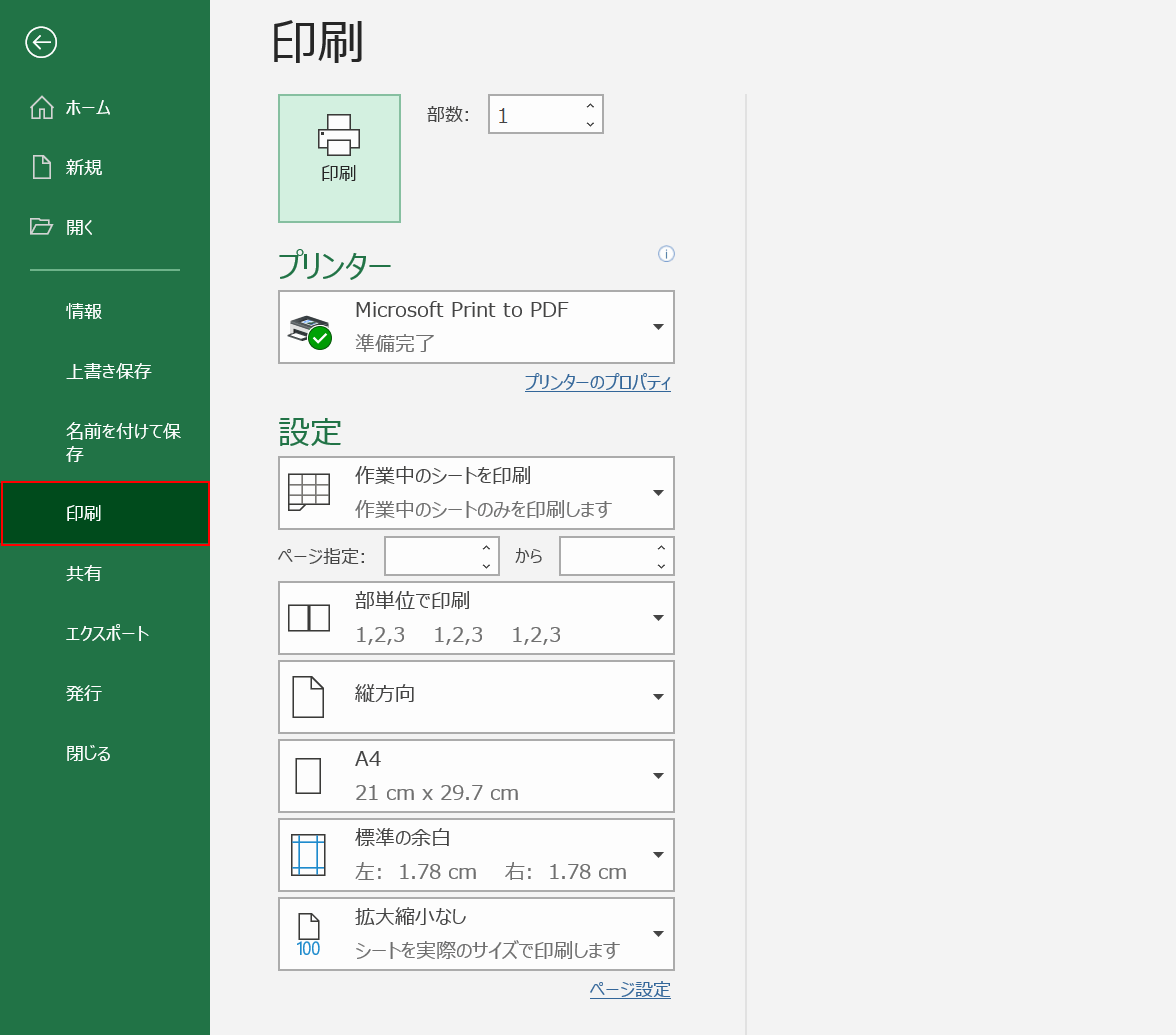This screenshot has width=1176, height=1035.
Task: Open the 部単位で印刷 collation dropdown
Action: 658,618
